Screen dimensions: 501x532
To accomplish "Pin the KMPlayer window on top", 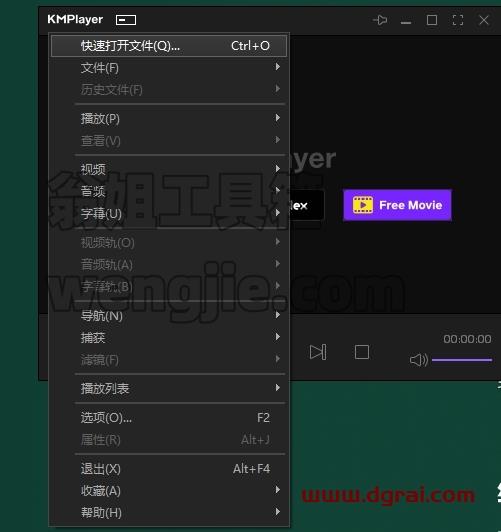I will pyautogui.click(x=380, y=20).
